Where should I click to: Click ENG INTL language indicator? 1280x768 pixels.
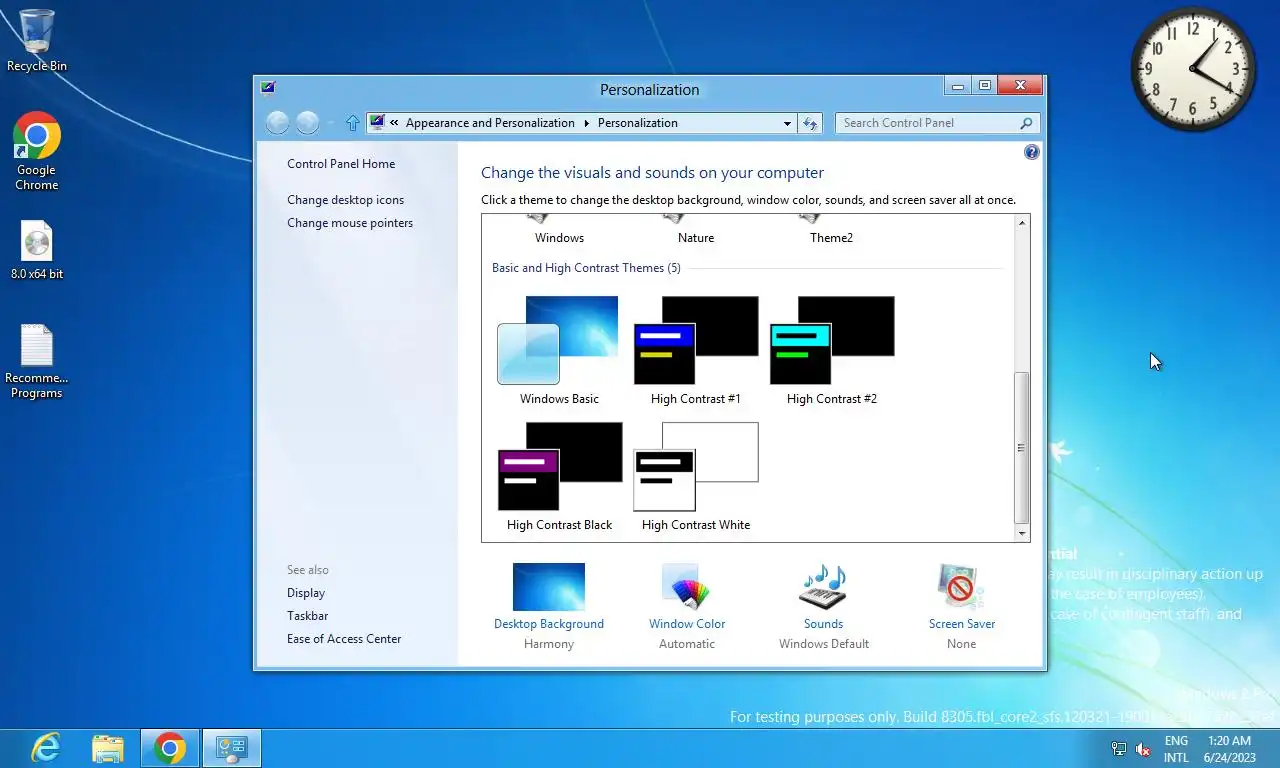click(1176, 749)
